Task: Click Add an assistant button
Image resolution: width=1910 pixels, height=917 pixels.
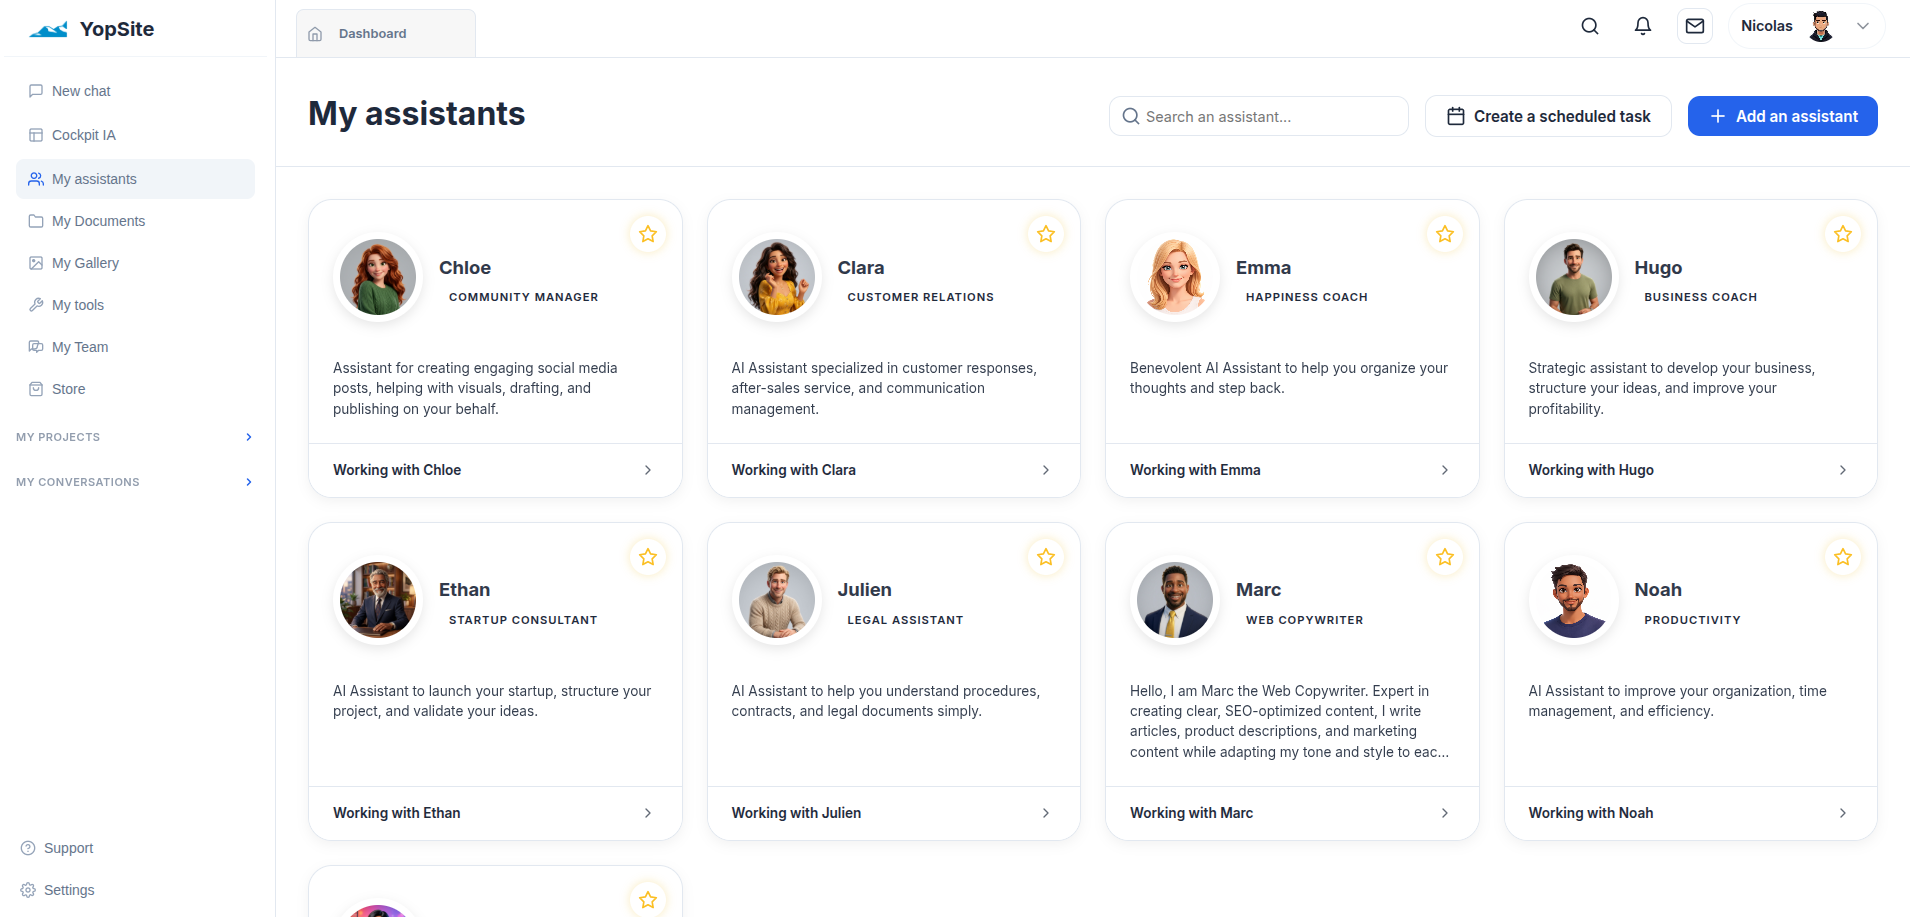Action: (x=1783, y=116)
